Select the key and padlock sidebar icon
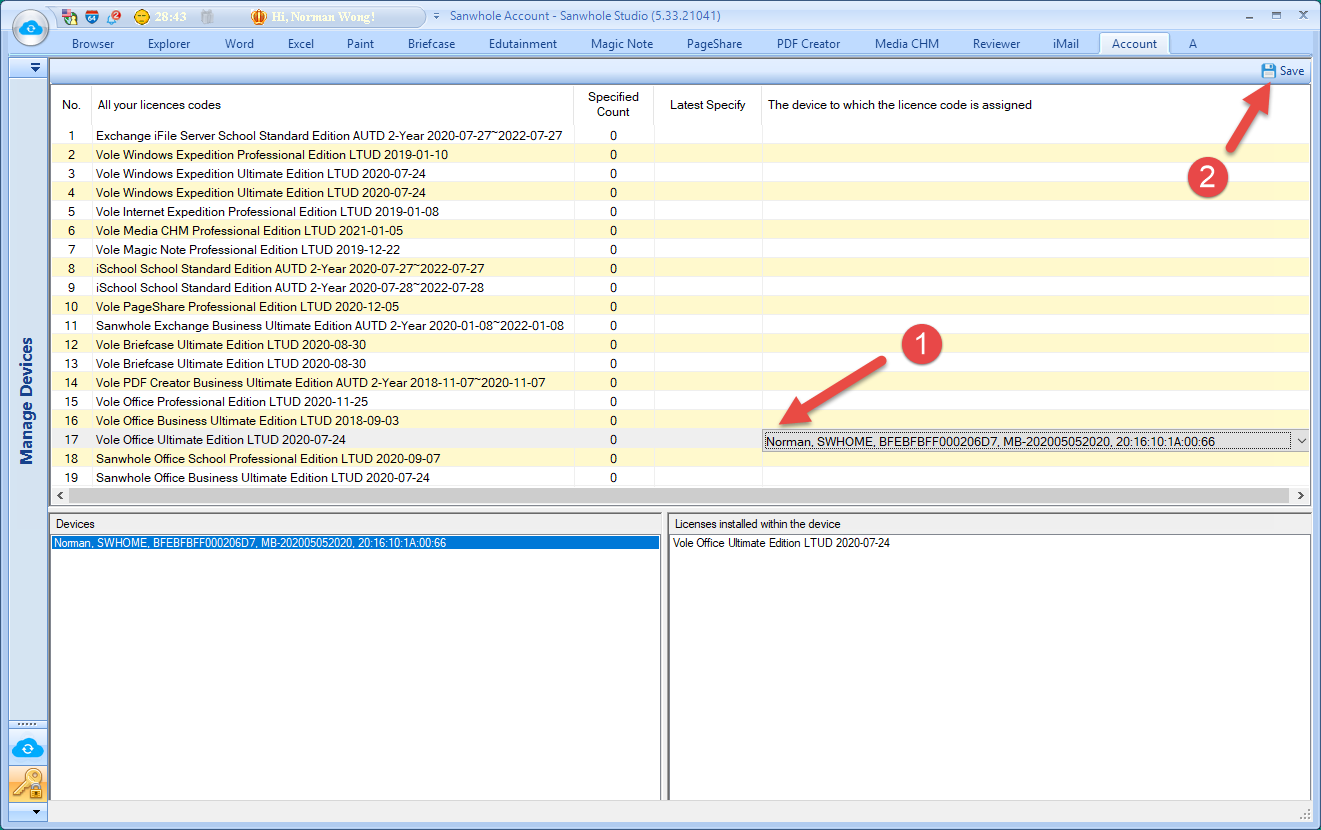Screen dimensions: 1321x830 (x=28, y=784)
